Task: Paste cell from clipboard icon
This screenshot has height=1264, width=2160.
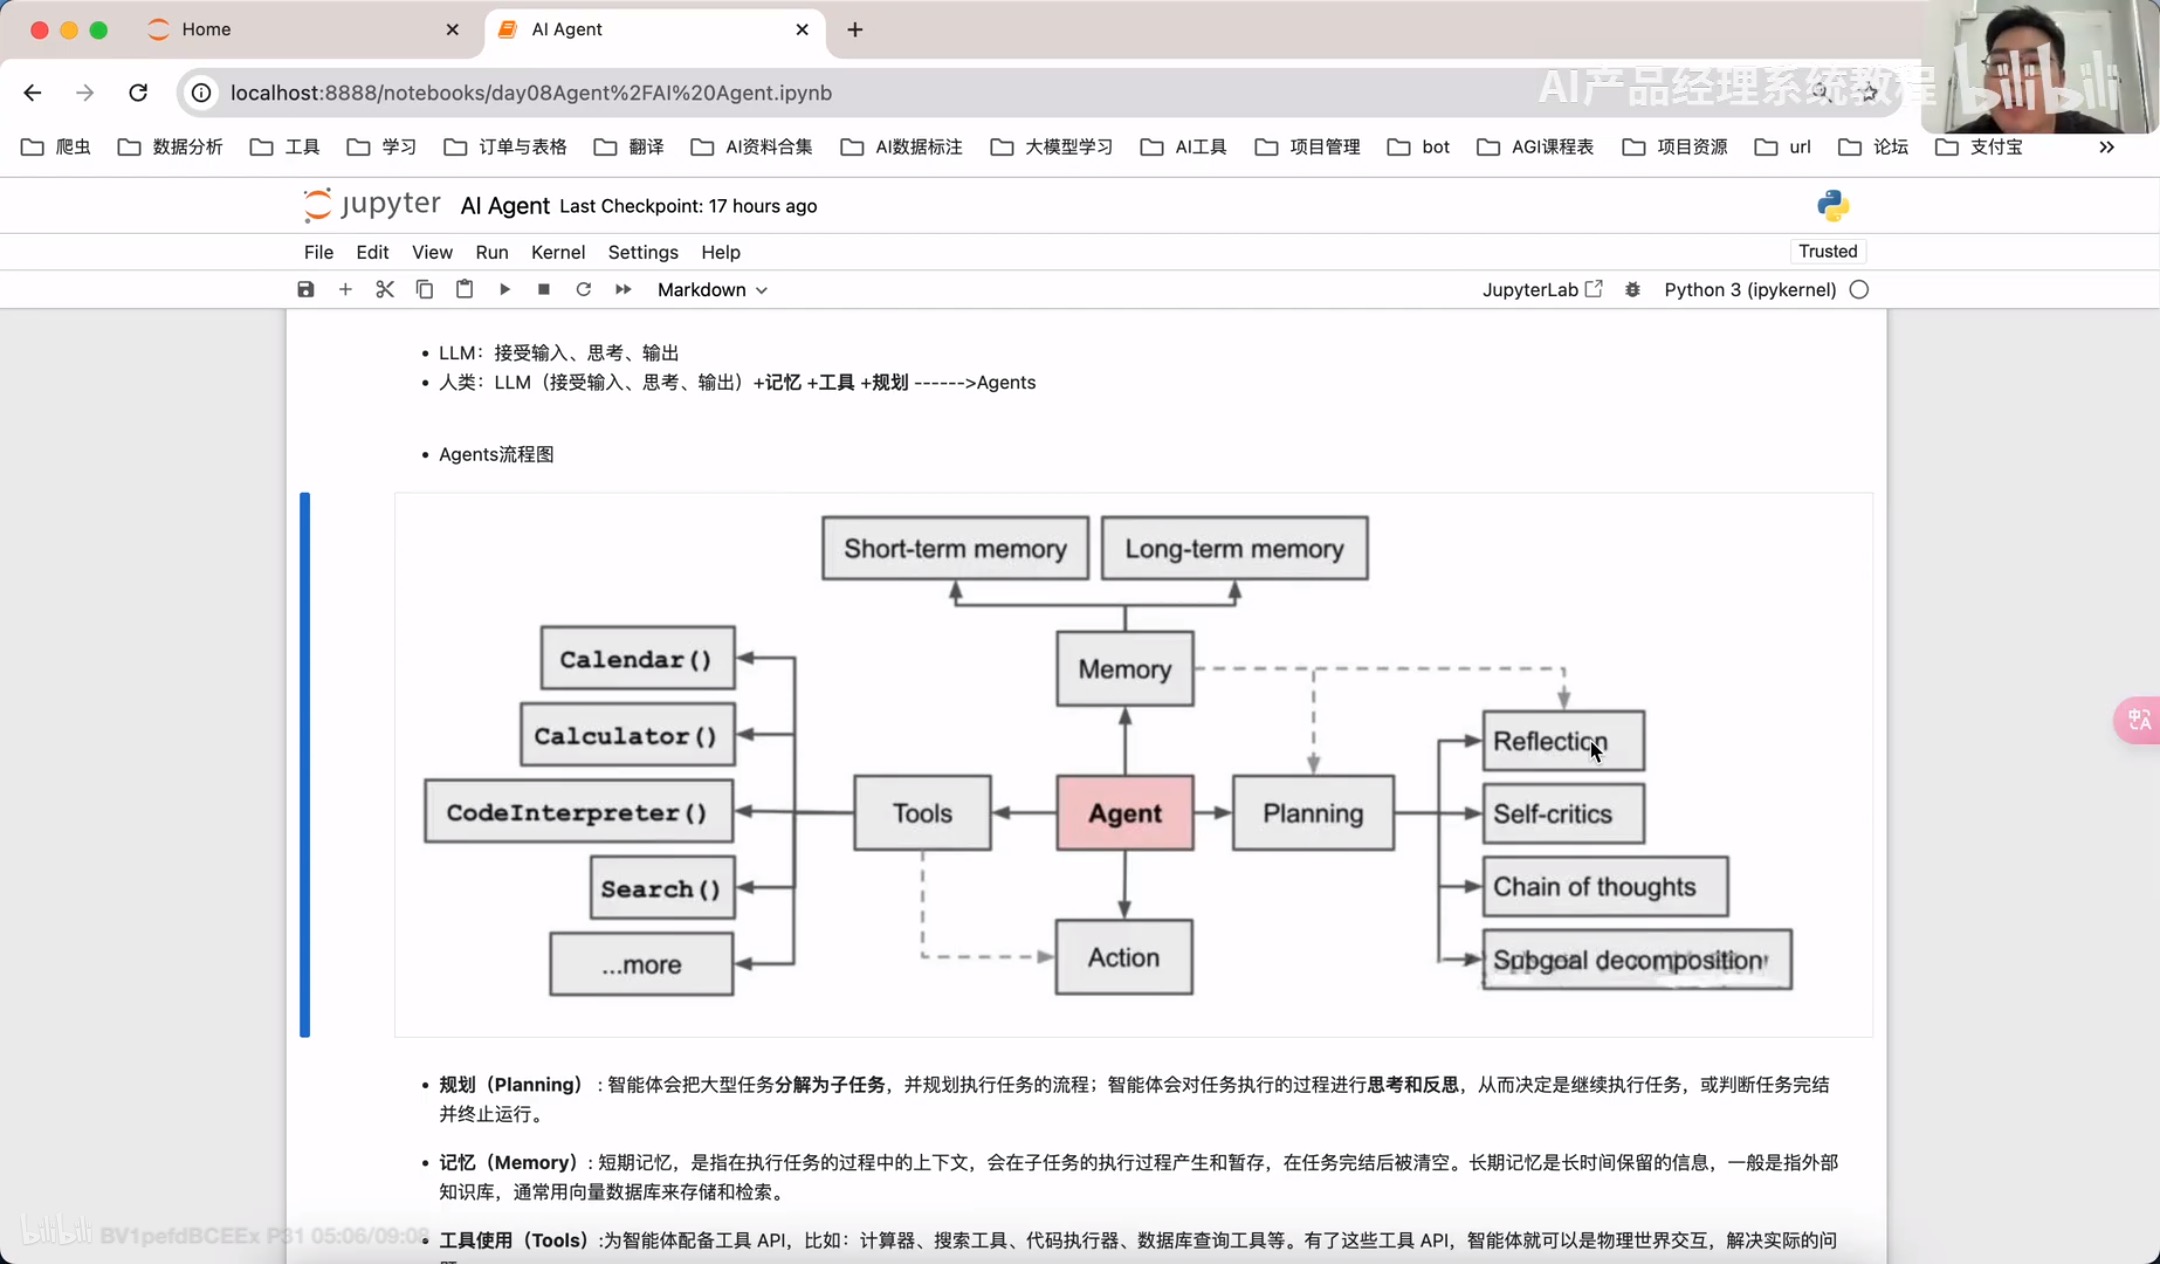Action: [x=464, y=290]
